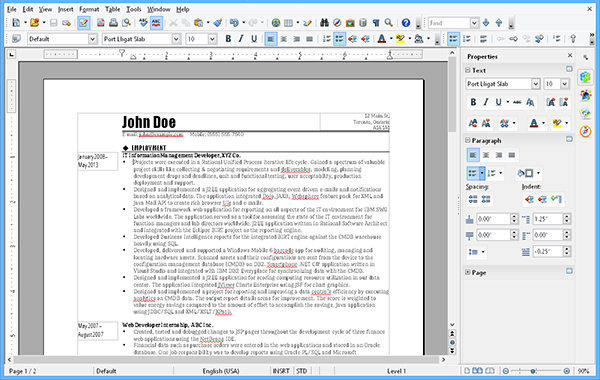
Task: Toggle Underline in the formatting toolbar
Action: [x=254, y=39]
